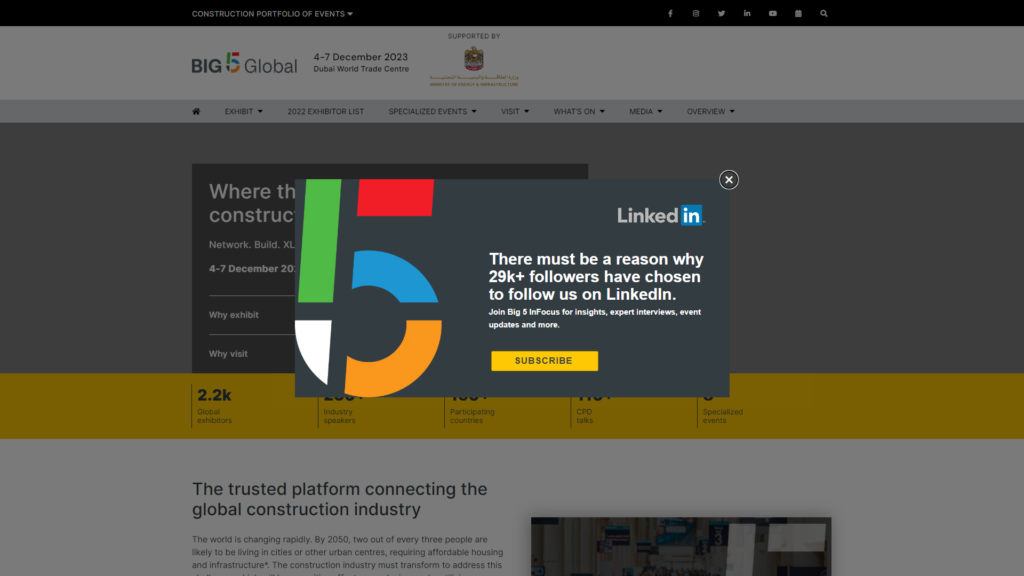Click the Big 5 Global logo

[244, 63]
